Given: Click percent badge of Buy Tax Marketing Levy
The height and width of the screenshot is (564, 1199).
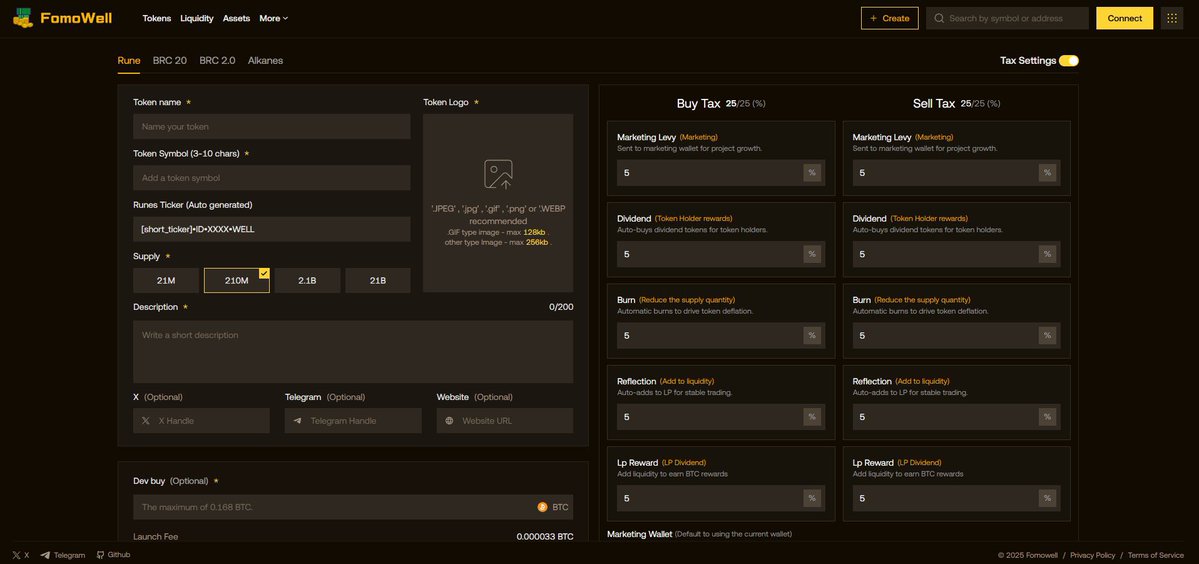Looking at the screenshot, I should tap(811, 173).
